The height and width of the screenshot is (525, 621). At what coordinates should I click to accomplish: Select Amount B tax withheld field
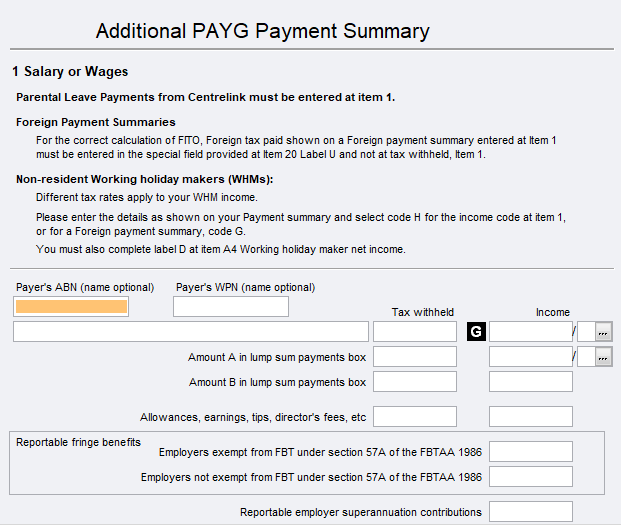(x=414, y=382)
